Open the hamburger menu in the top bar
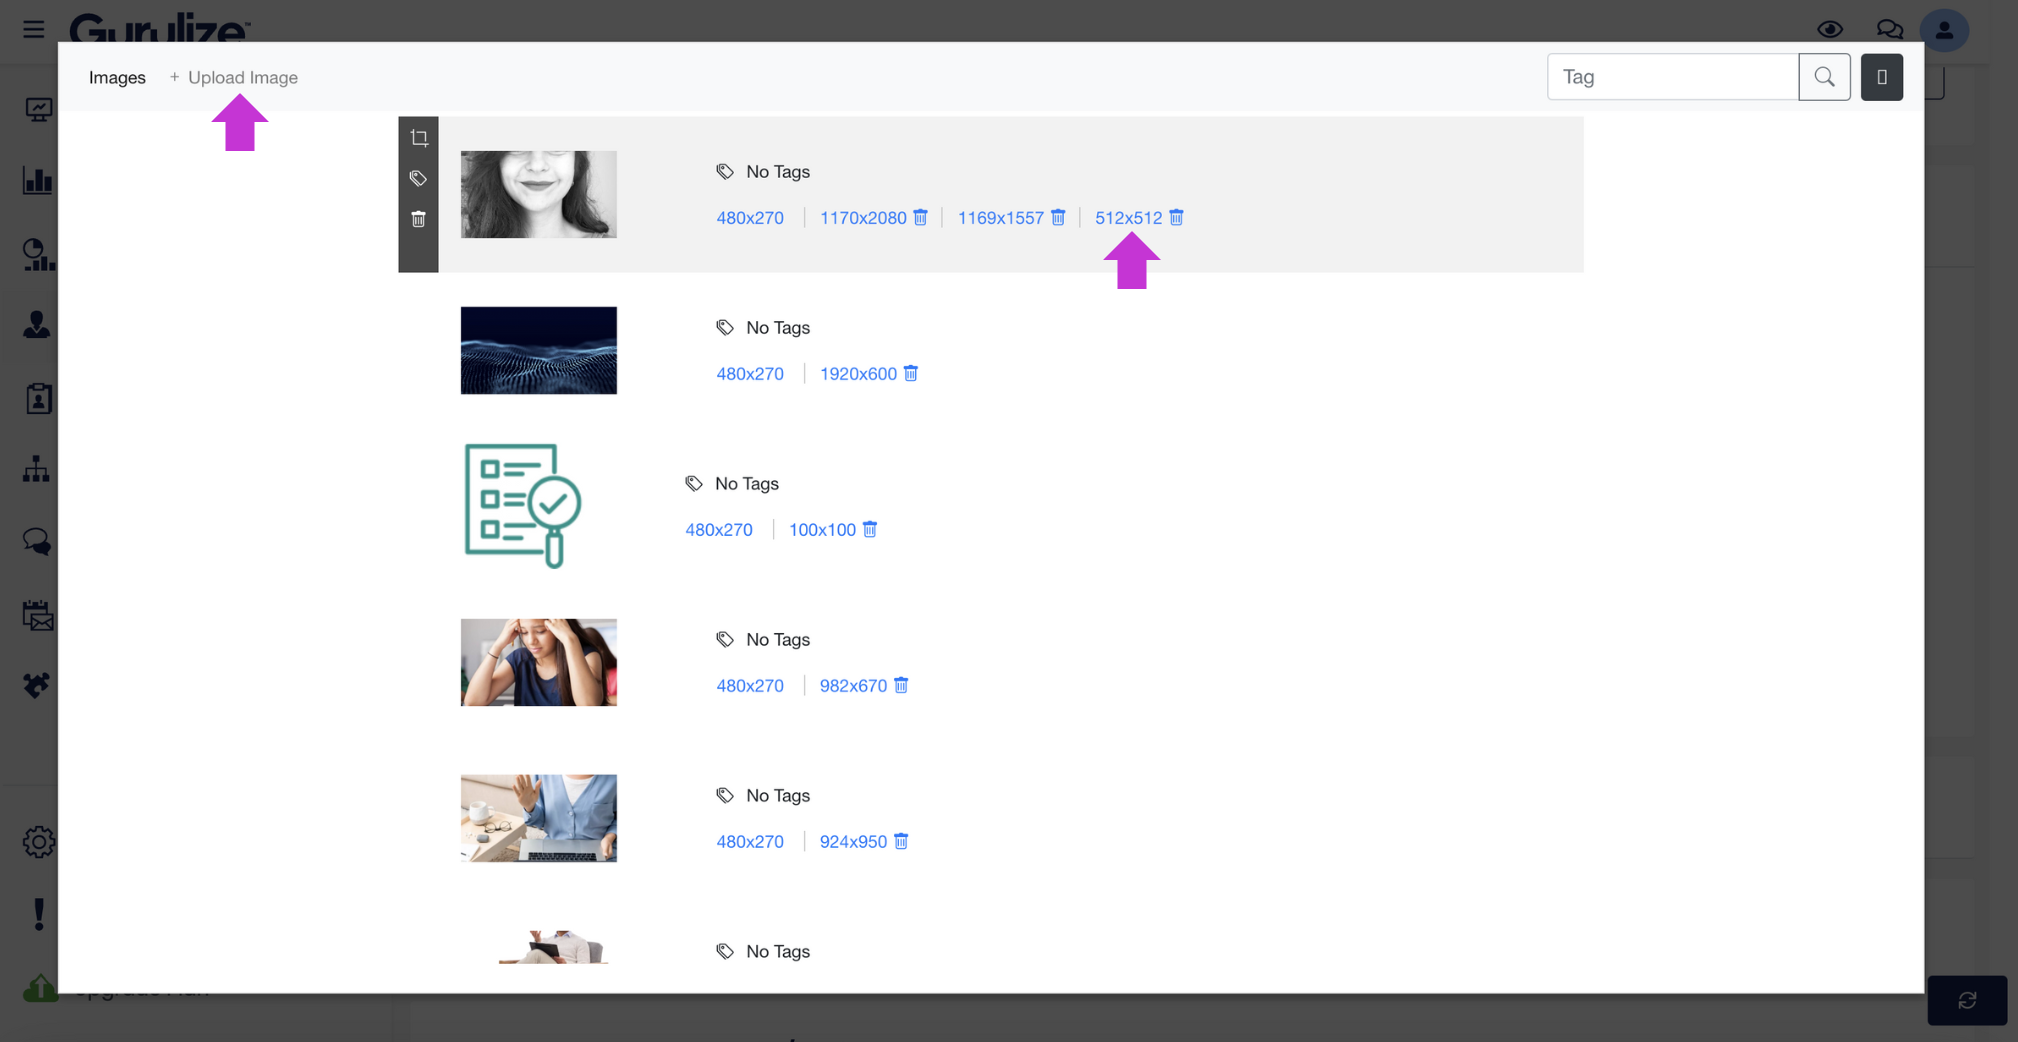 [x=34, y=29]
